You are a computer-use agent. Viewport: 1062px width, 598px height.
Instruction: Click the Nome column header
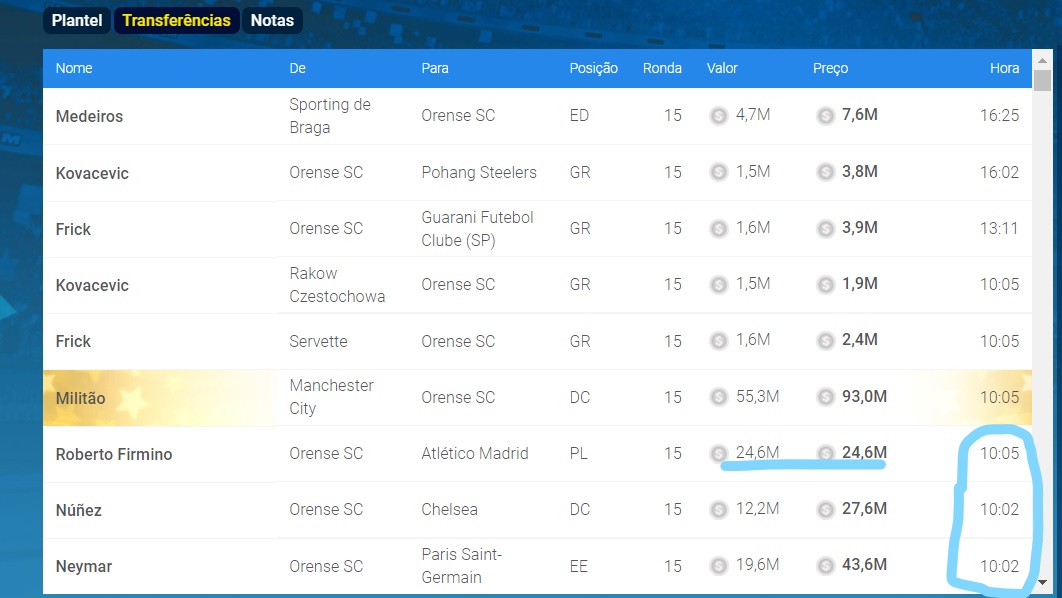coord(73,68)
